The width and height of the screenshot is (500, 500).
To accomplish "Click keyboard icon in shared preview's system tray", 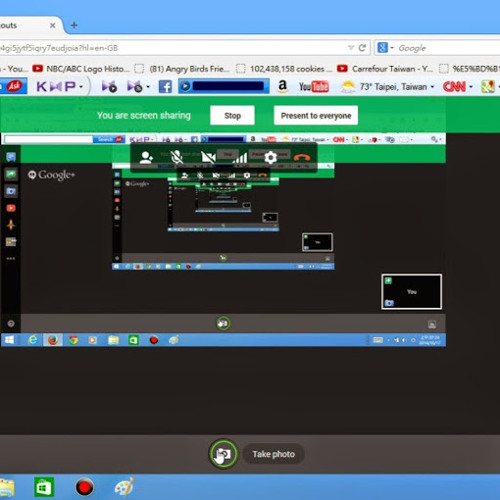I will pyautogui.click(x=378, y=340).
